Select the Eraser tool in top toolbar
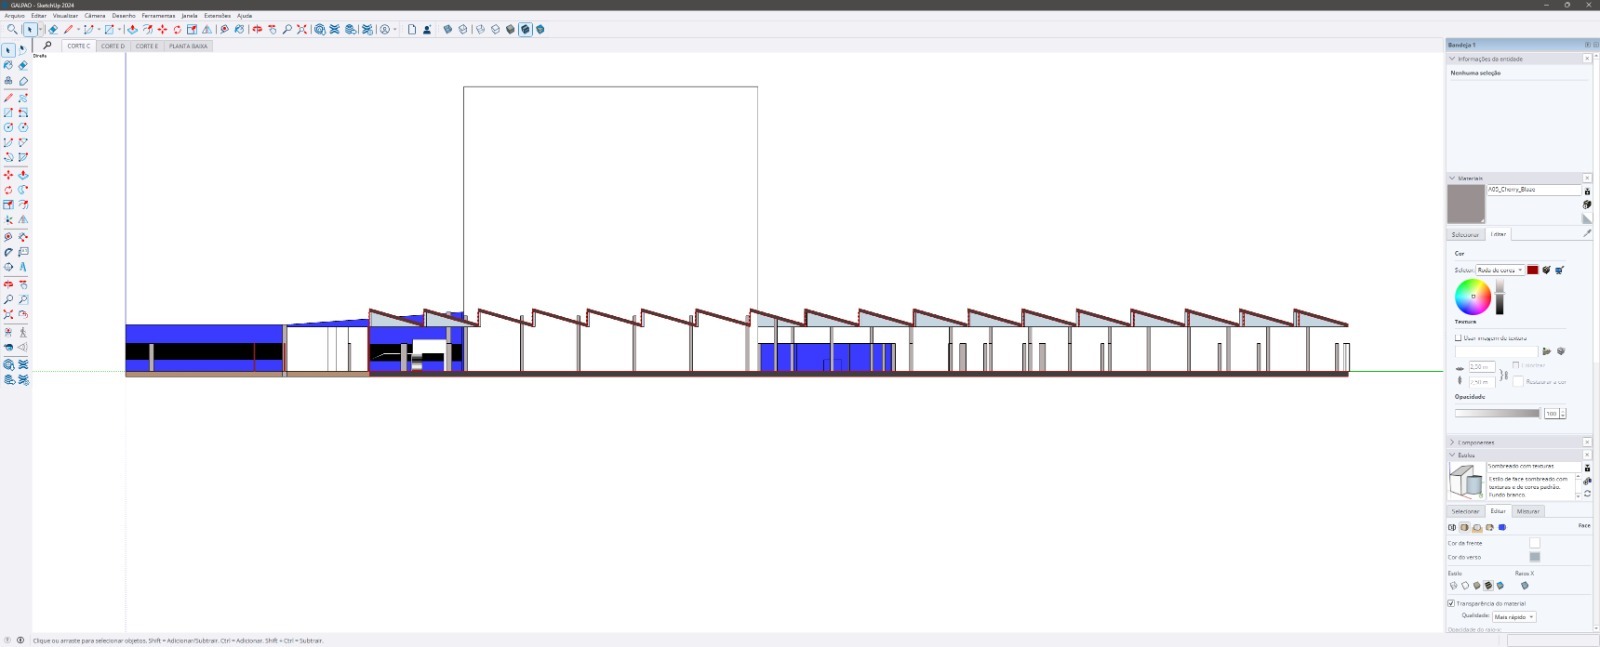 pyautogui.click(x=53, y=30)
